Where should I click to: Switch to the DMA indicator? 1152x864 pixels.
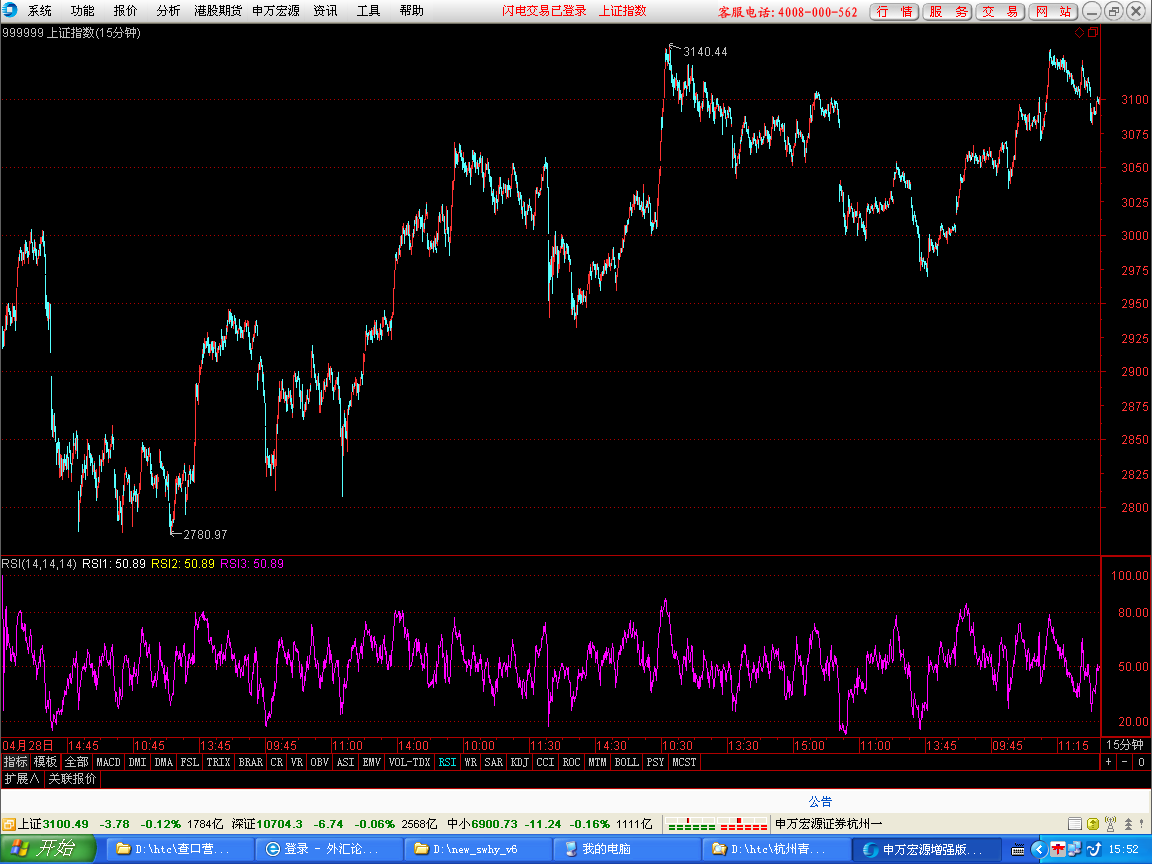pyautogui.click(x=164, y=762)
